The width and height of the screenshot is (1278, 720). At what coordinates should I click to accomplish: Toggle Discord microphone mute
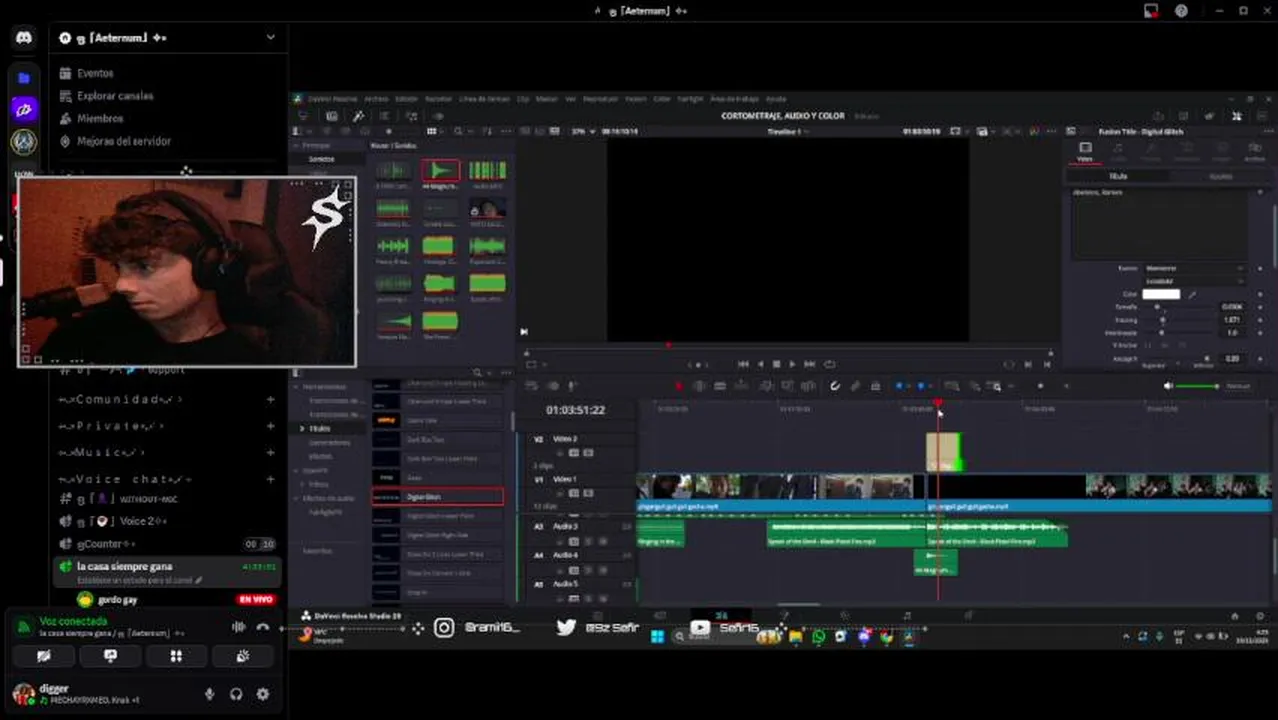pos(209,694)
